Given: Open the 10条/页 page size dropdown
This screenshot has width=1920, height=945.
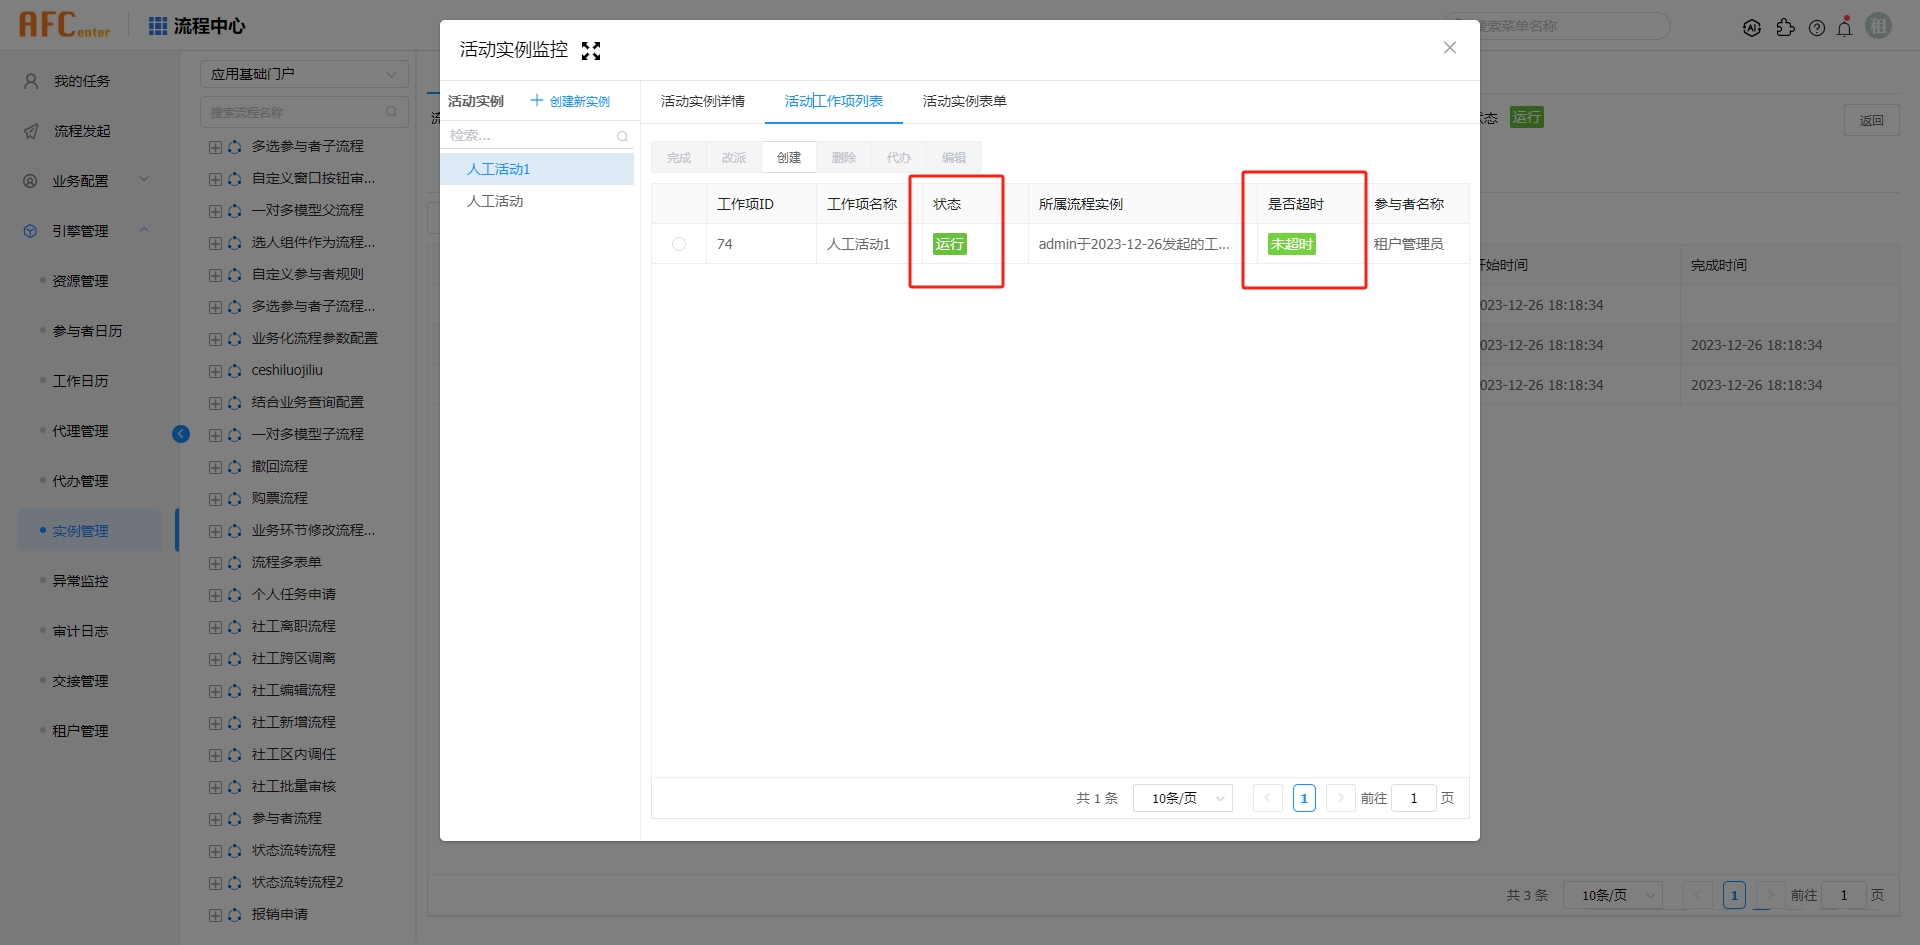Looking at the screenshot, I should point(1182,798).
